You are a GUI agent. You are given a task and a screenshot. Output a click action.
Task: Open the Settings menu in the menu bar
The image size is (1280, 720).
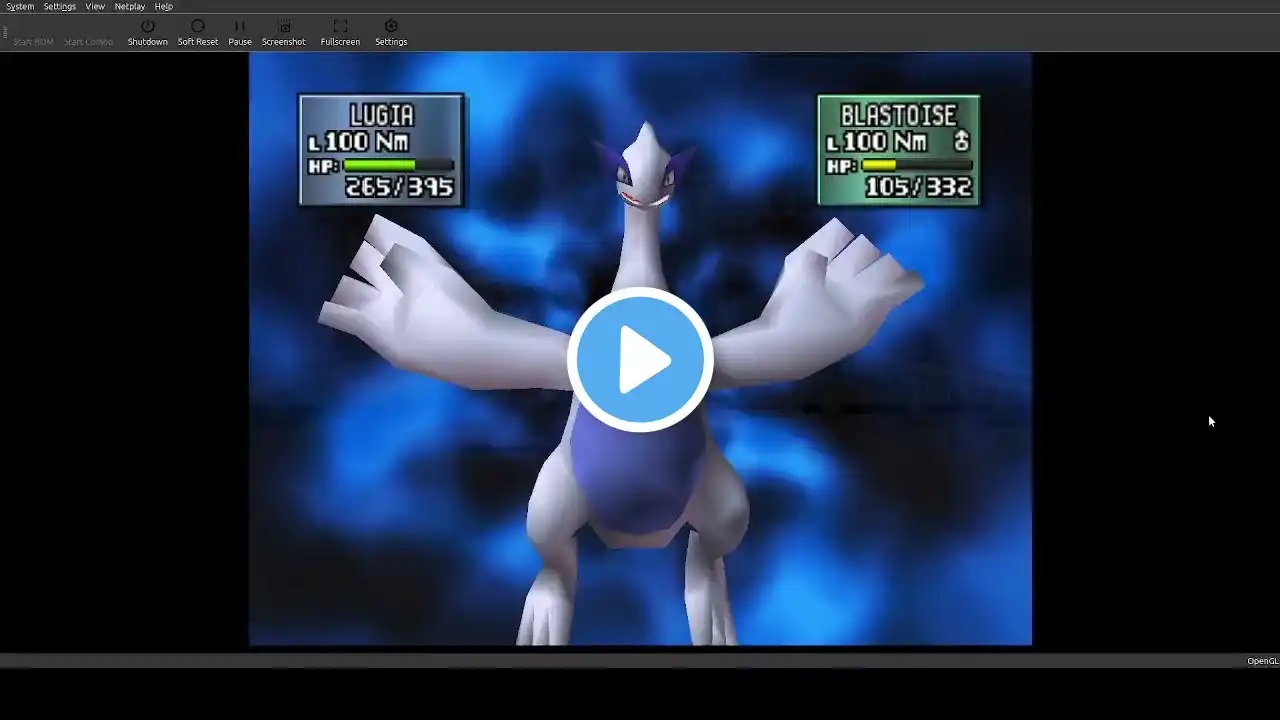click(x=60, y=6)
